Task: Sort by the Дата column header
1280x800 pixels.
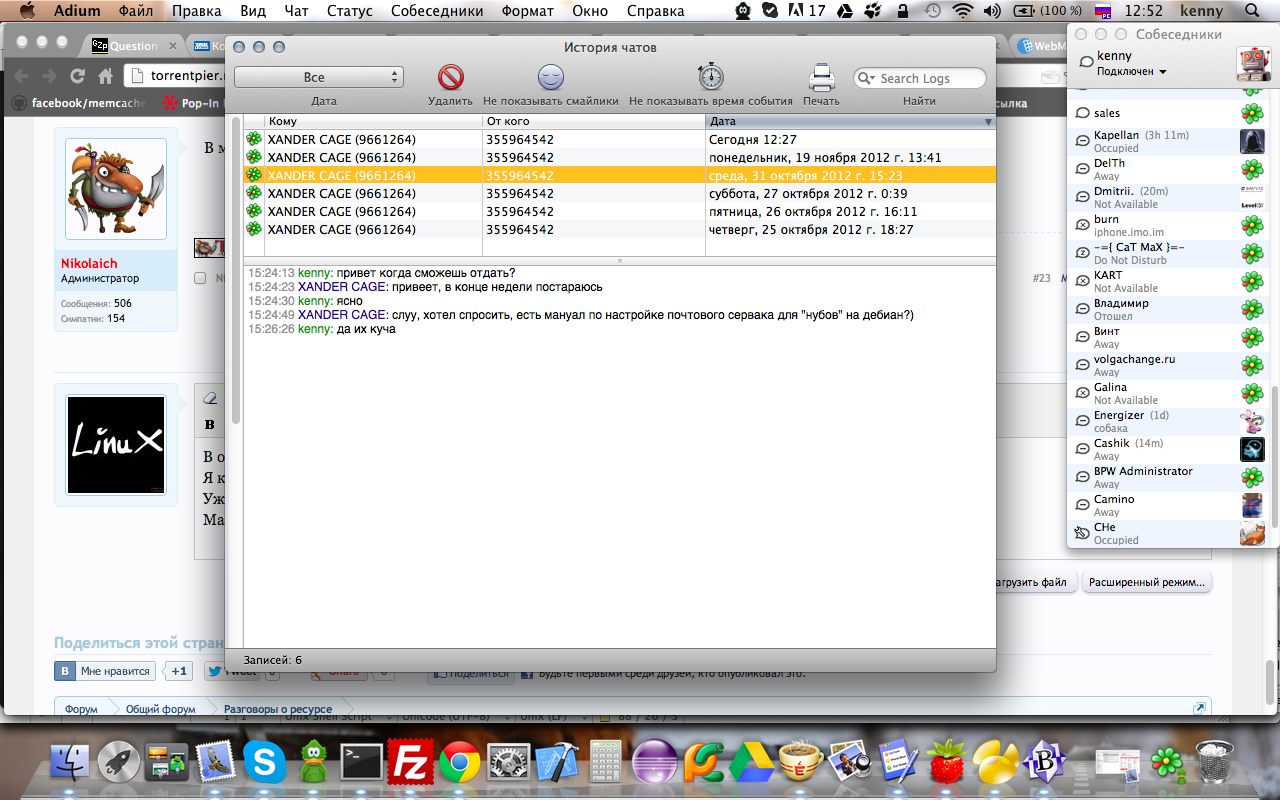Action: (x=850, y=121)
